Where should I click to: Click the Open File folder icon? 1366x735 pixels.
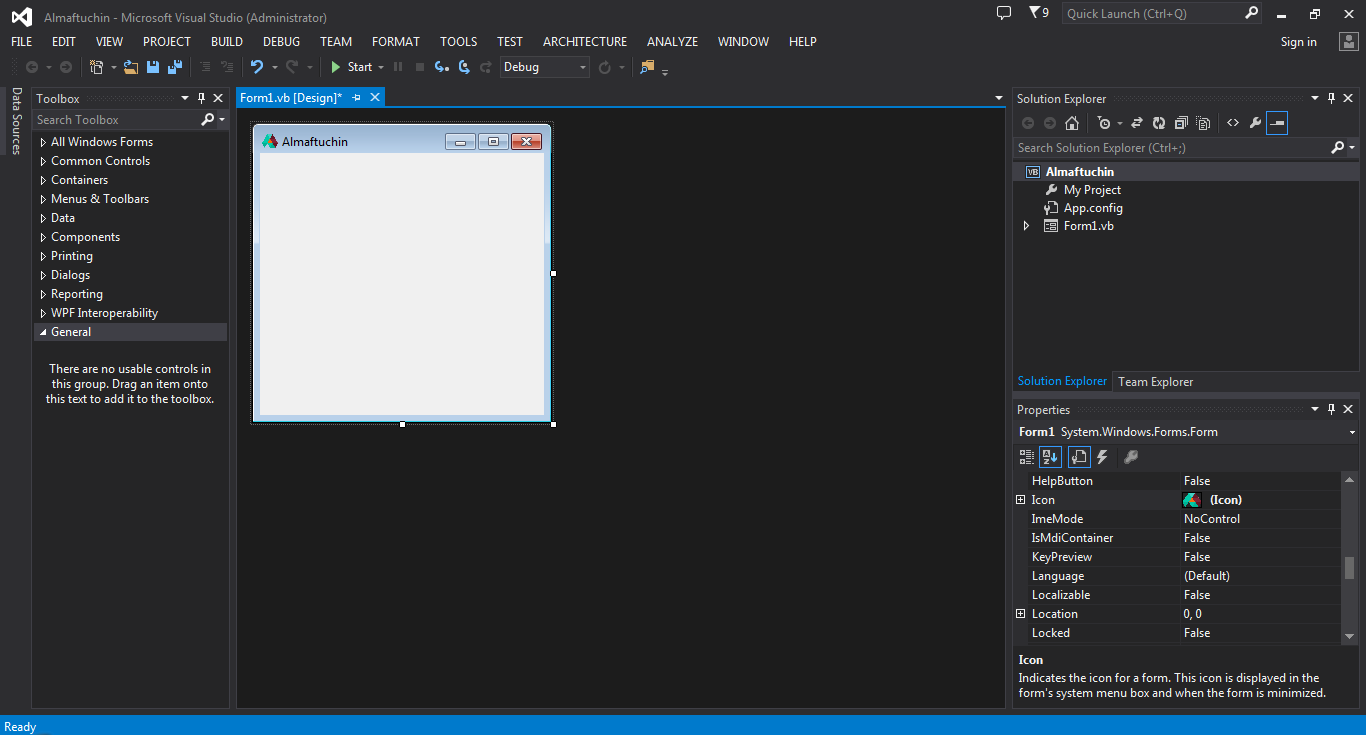tap(131, 67)
